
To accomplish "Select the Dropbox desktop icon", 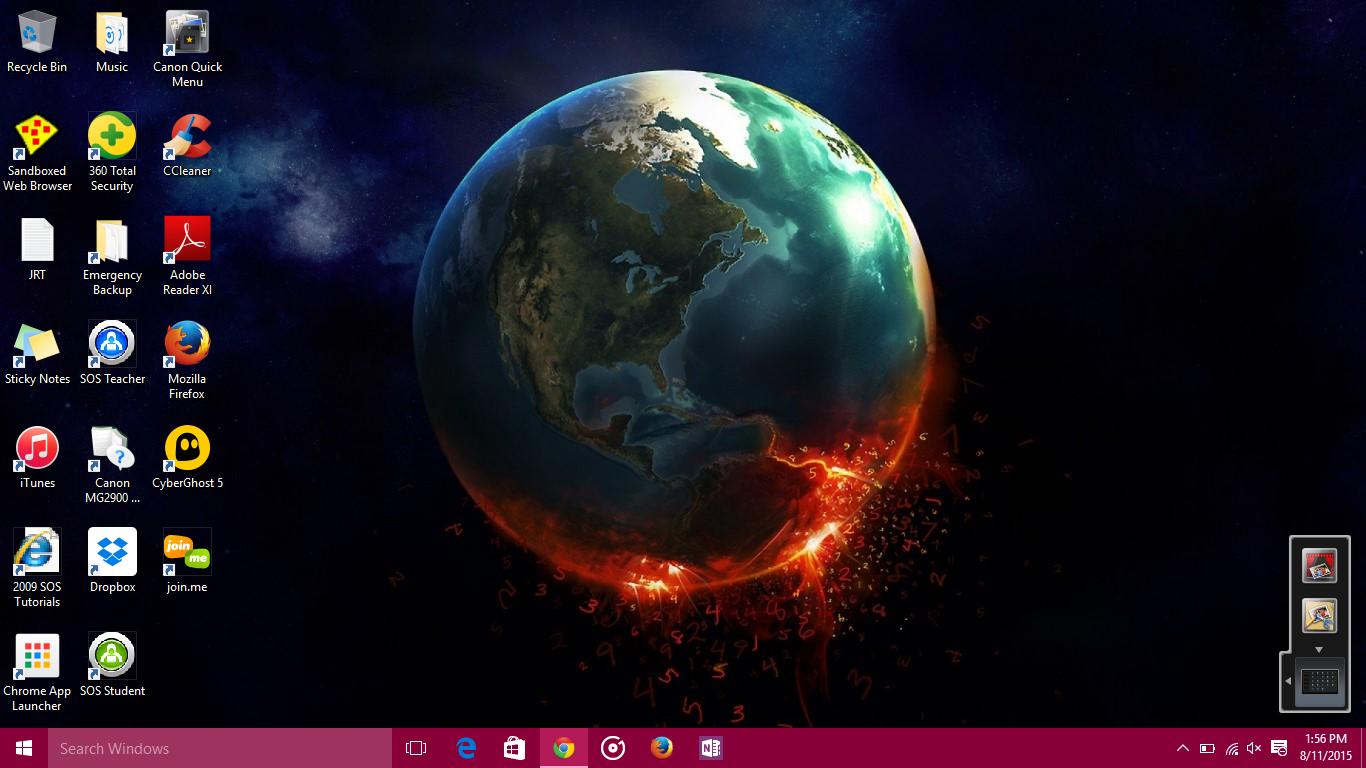I will (x=112, y=562).
